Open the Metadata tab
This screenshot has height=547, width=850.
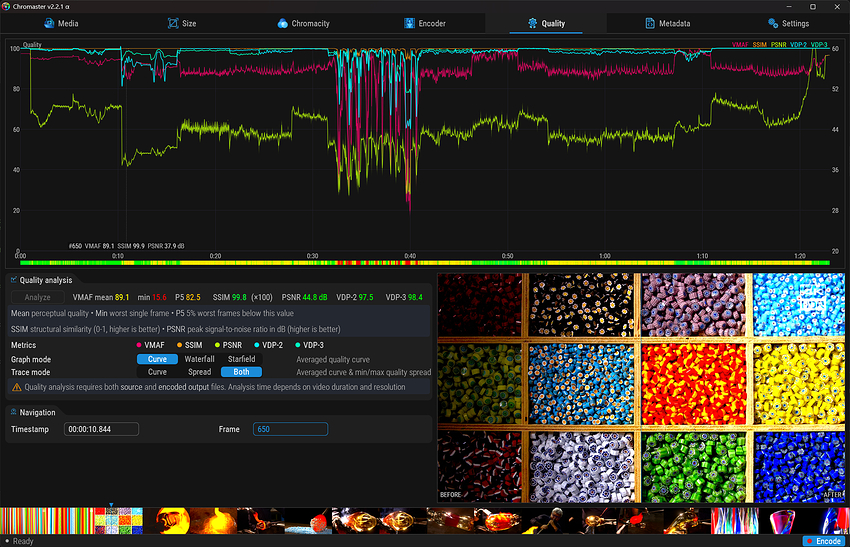pos(667,23)
